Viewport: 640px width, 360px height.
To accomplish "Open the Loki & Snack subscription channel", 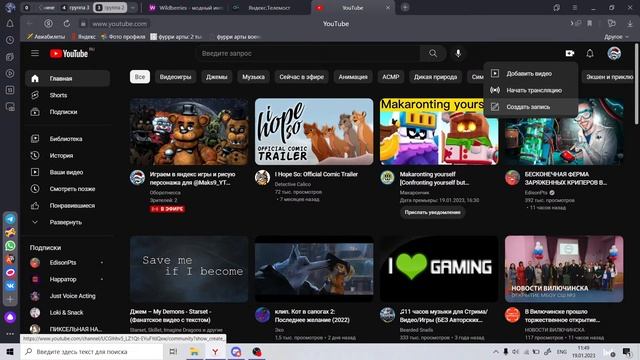I will coord(67,313).
